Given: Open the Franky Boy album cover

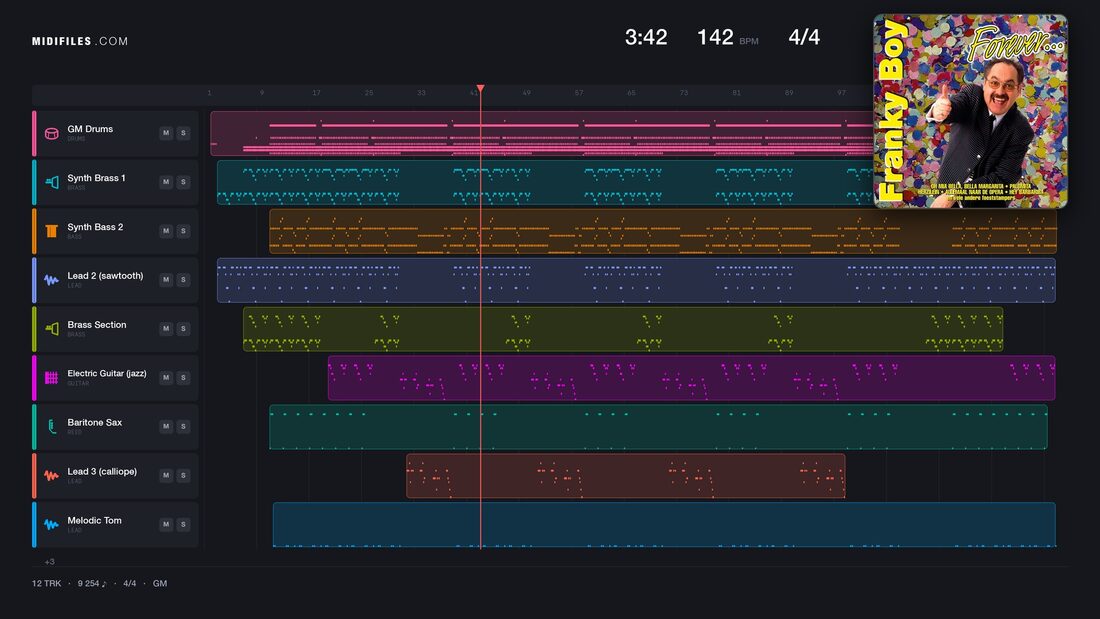Looking at the screenshot, I should point(970,111).
